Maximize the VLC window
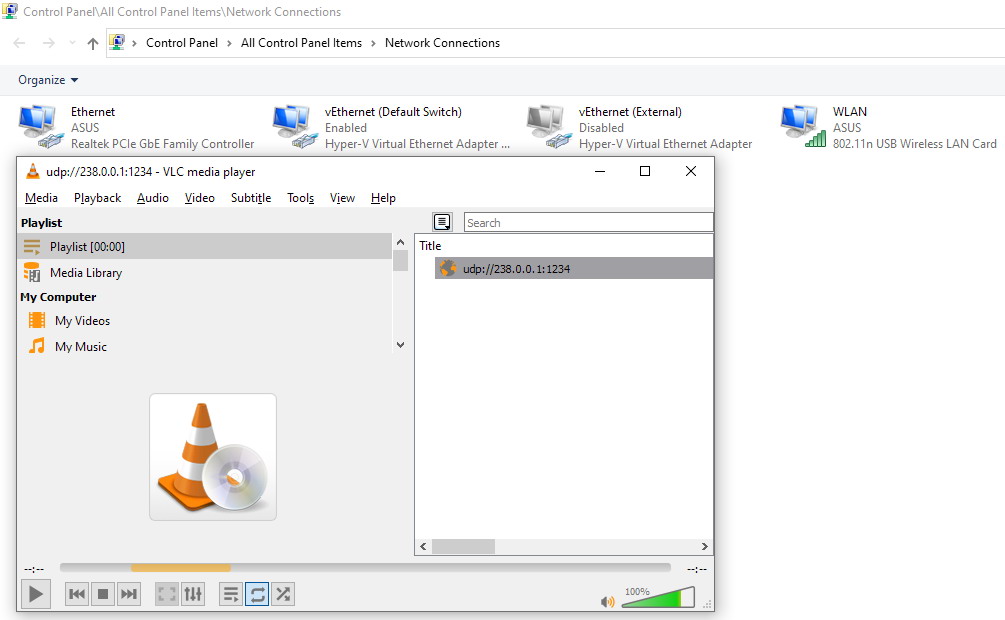 click(x=645, y=171)
